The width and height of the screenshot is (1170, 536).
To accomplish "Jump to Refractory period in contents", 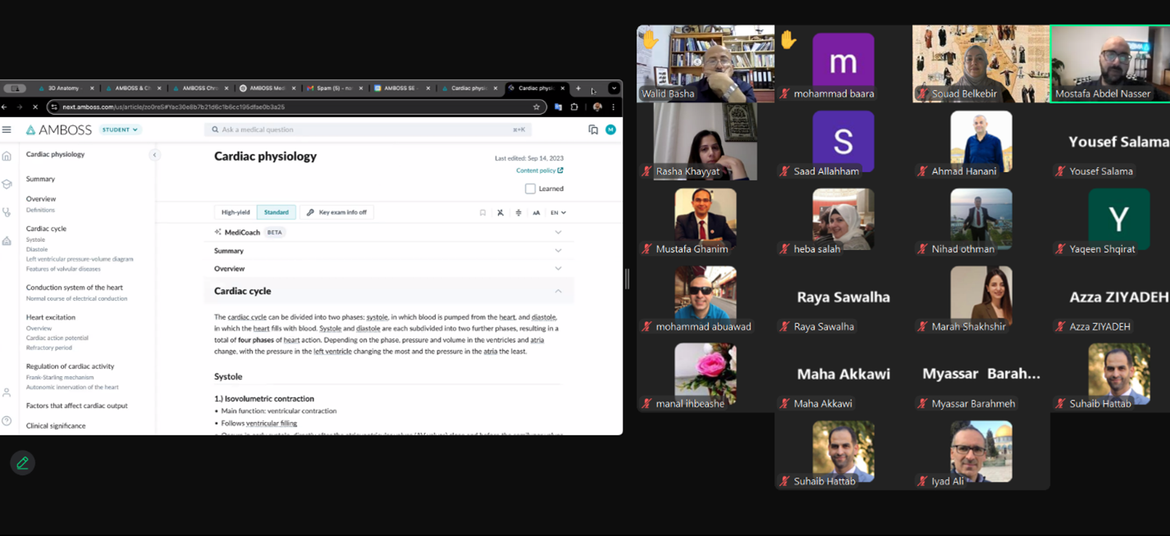I will coord(49,347).
